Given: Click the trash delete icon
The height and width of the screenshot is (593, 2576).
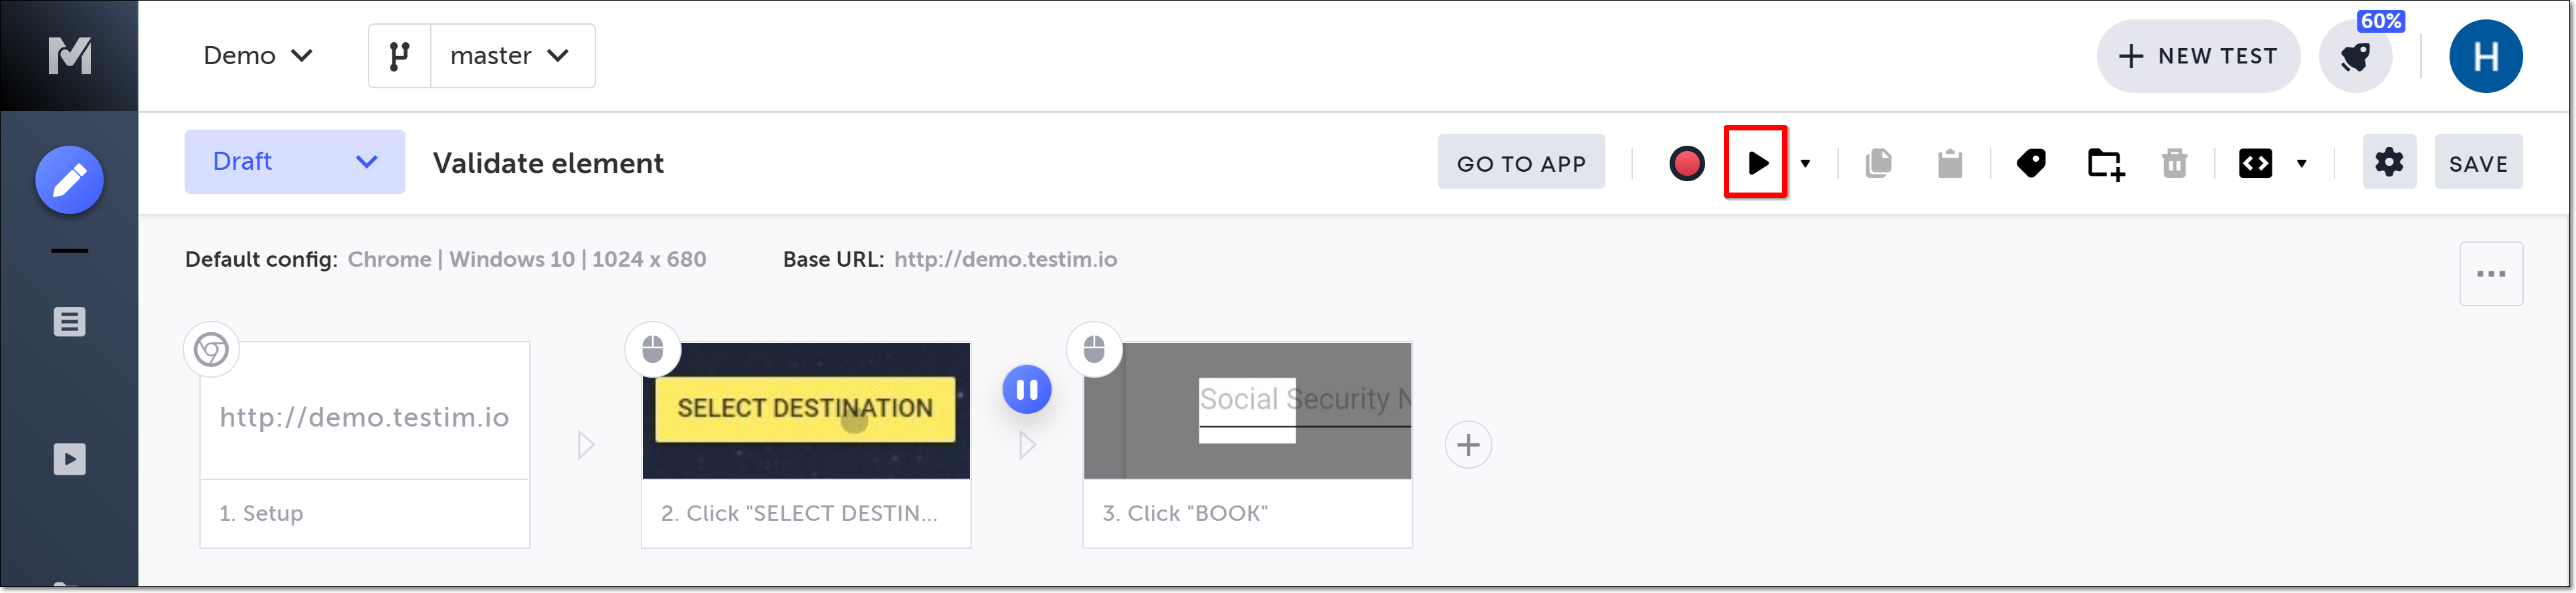Looking at the screenshot, I should click(2174, 163).
